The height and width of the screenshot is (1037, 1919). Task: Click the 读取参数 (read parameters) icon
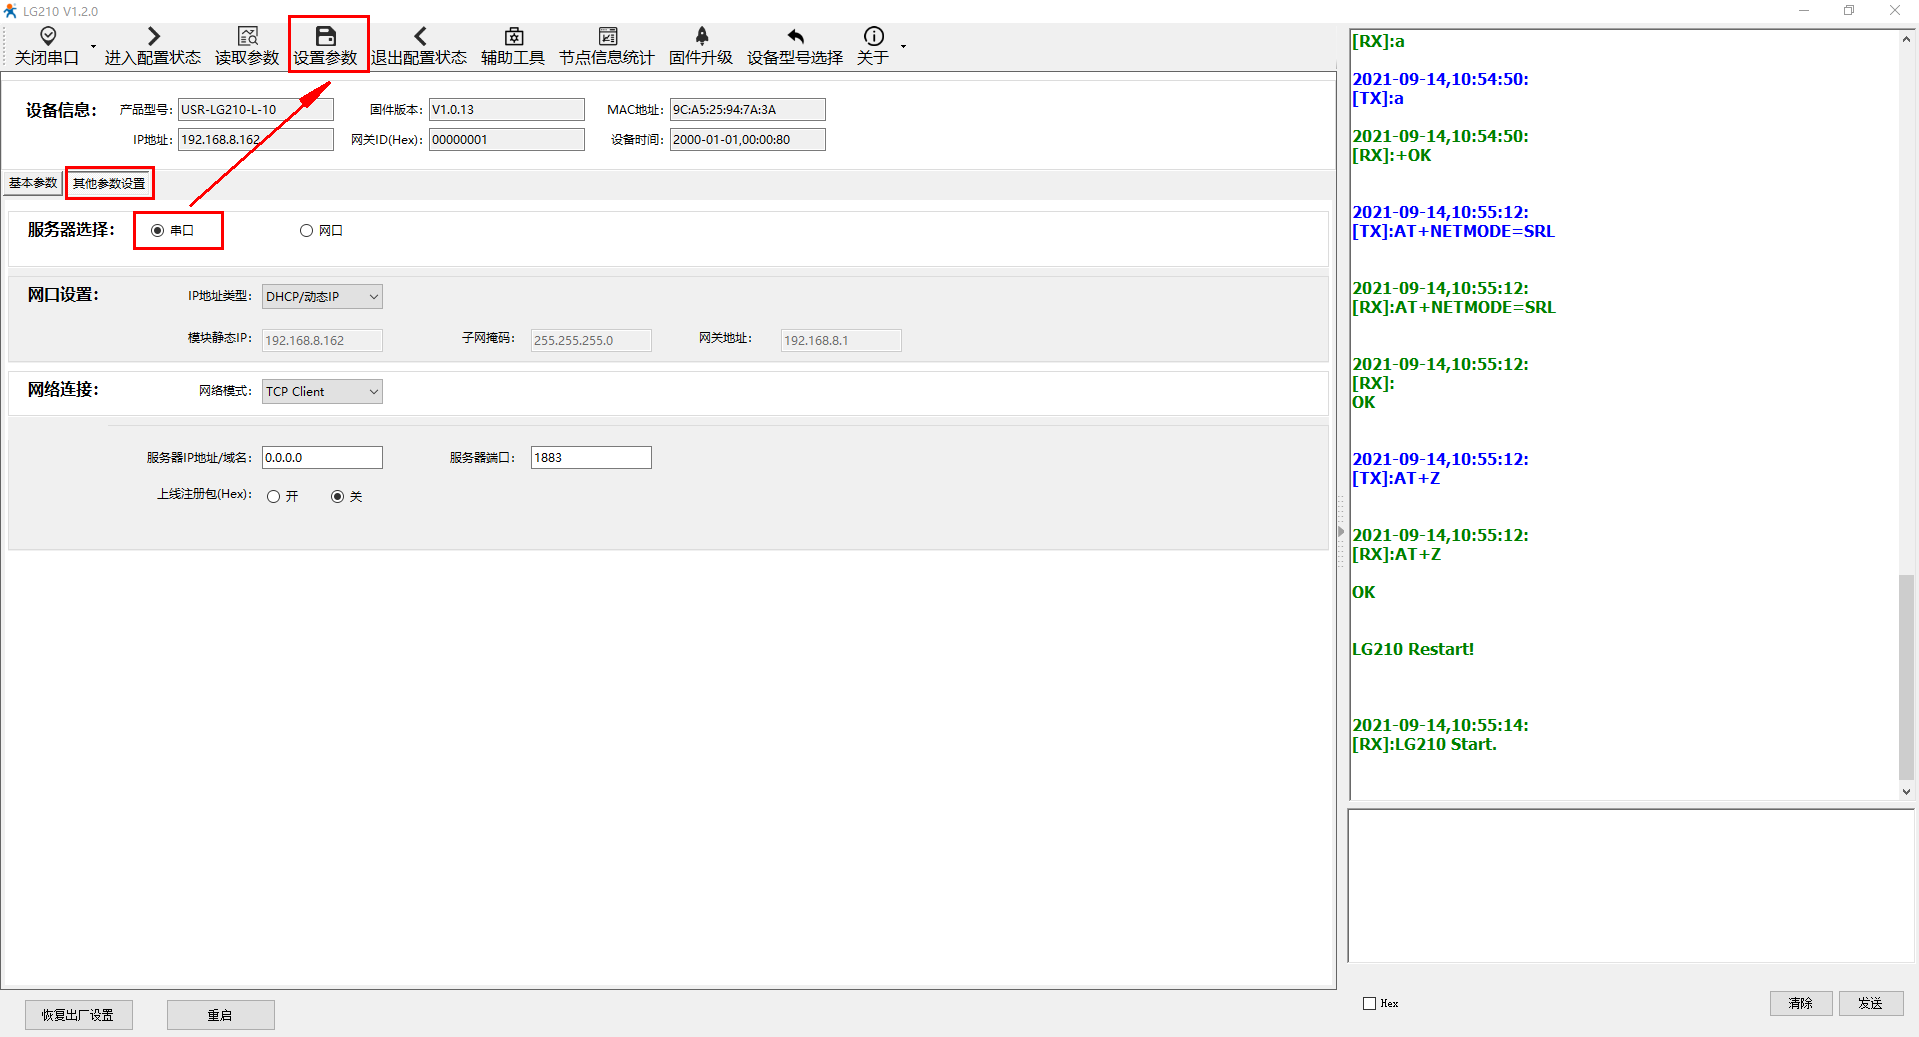(x=247, y=37)
